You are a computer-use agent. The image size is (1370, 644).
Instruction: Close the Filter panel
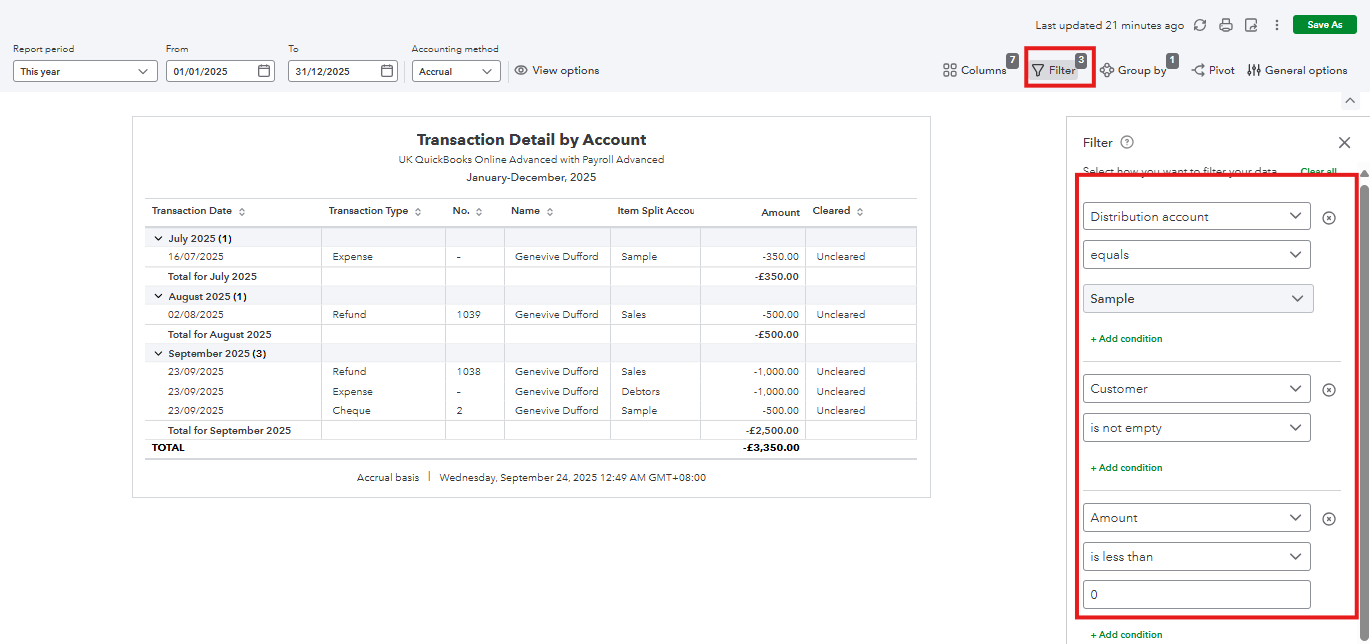tap(1344, 143)
